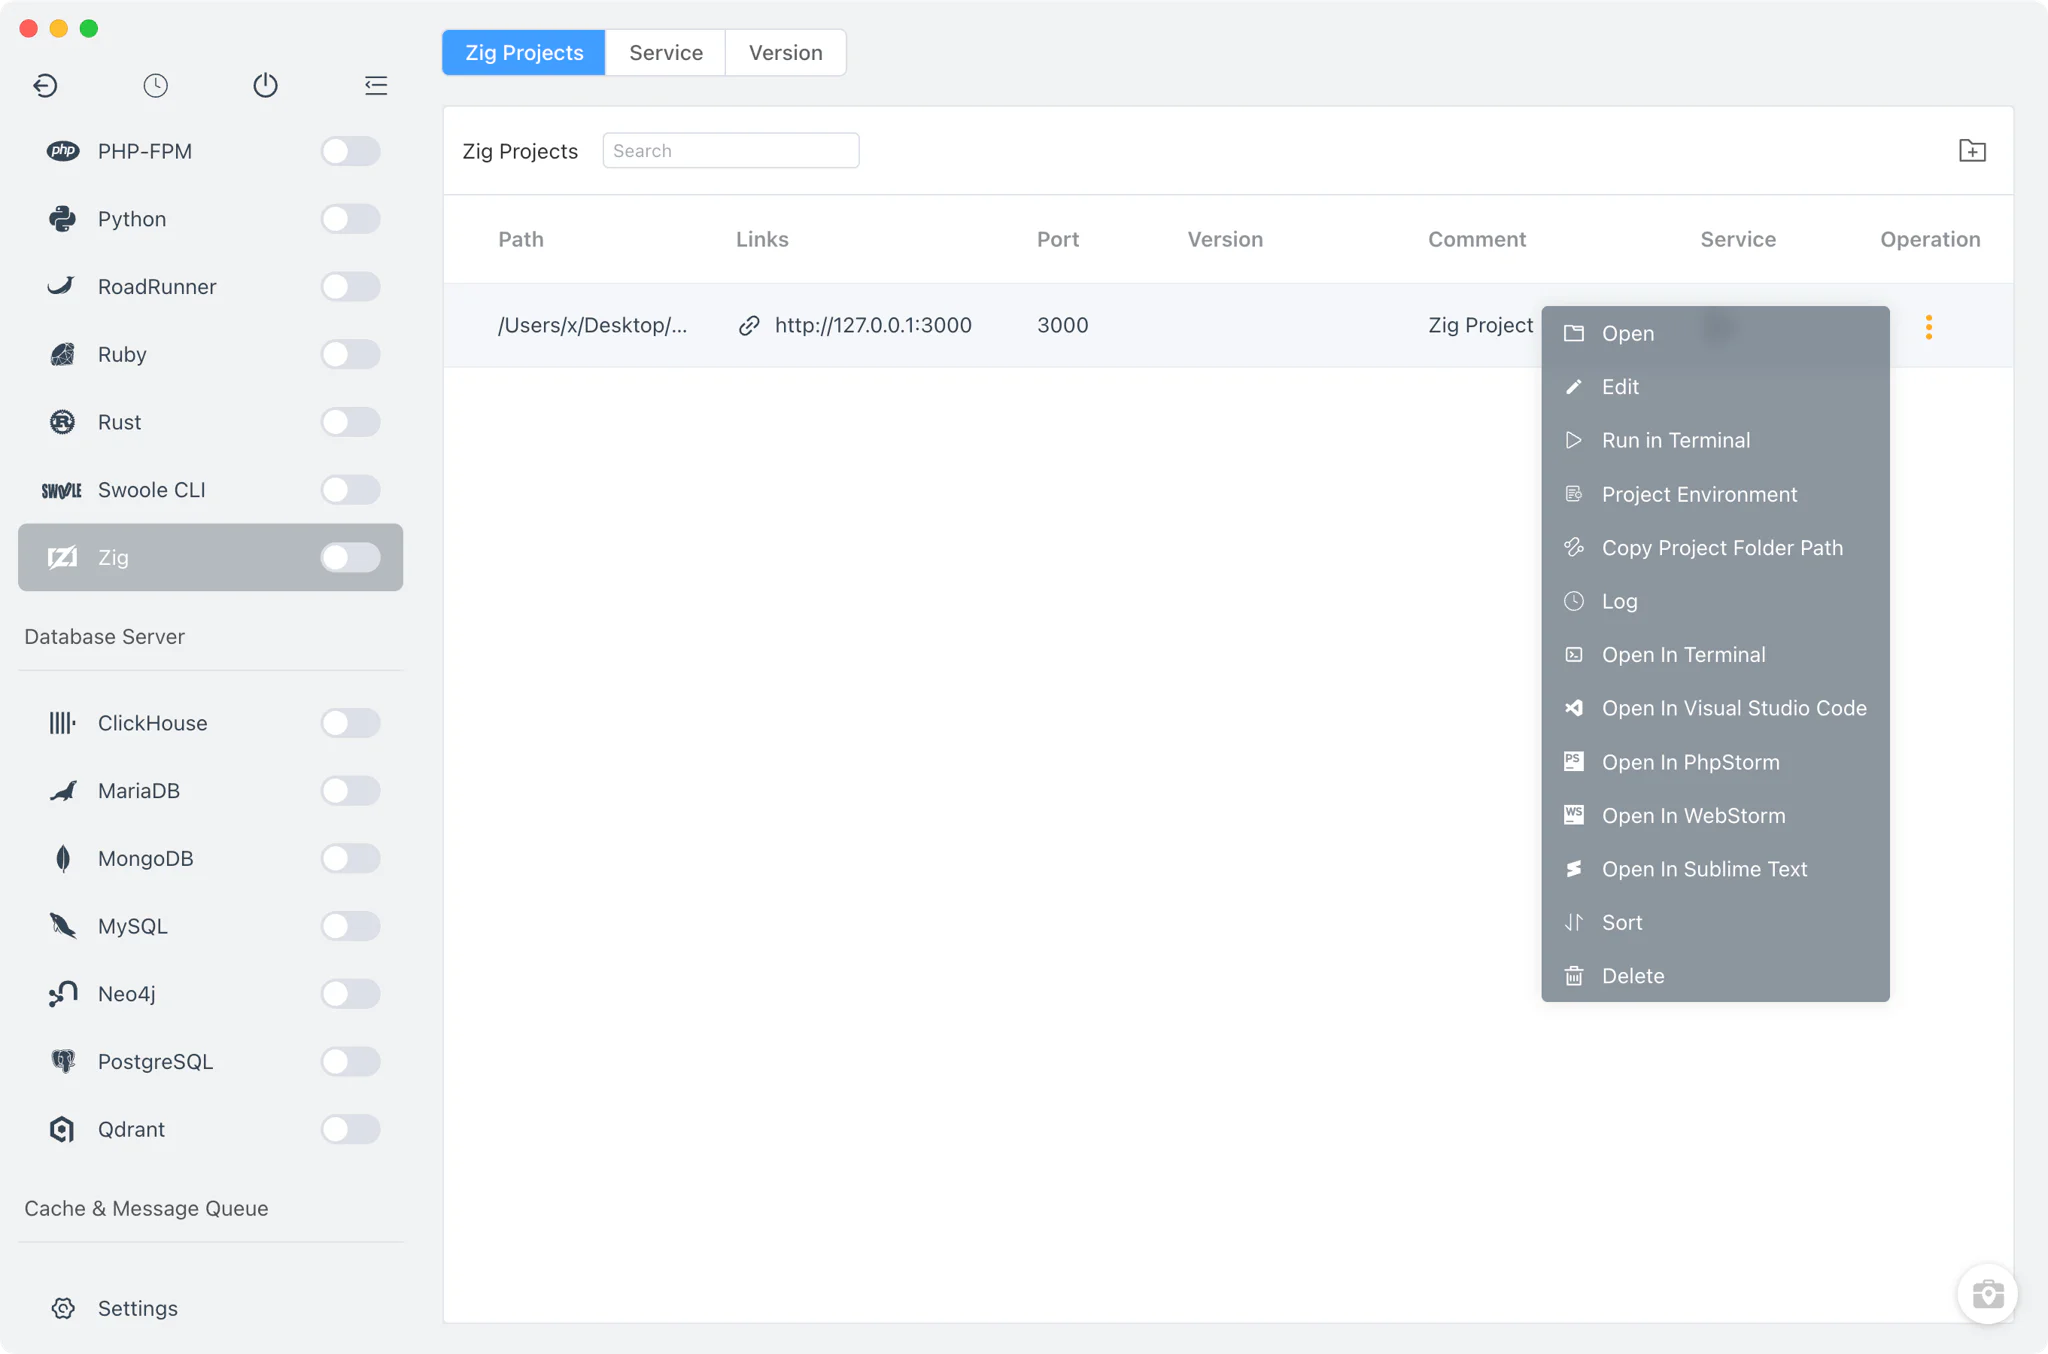Choose Delete from the context menu
2048x1354 pixels.
(1715, 976)
